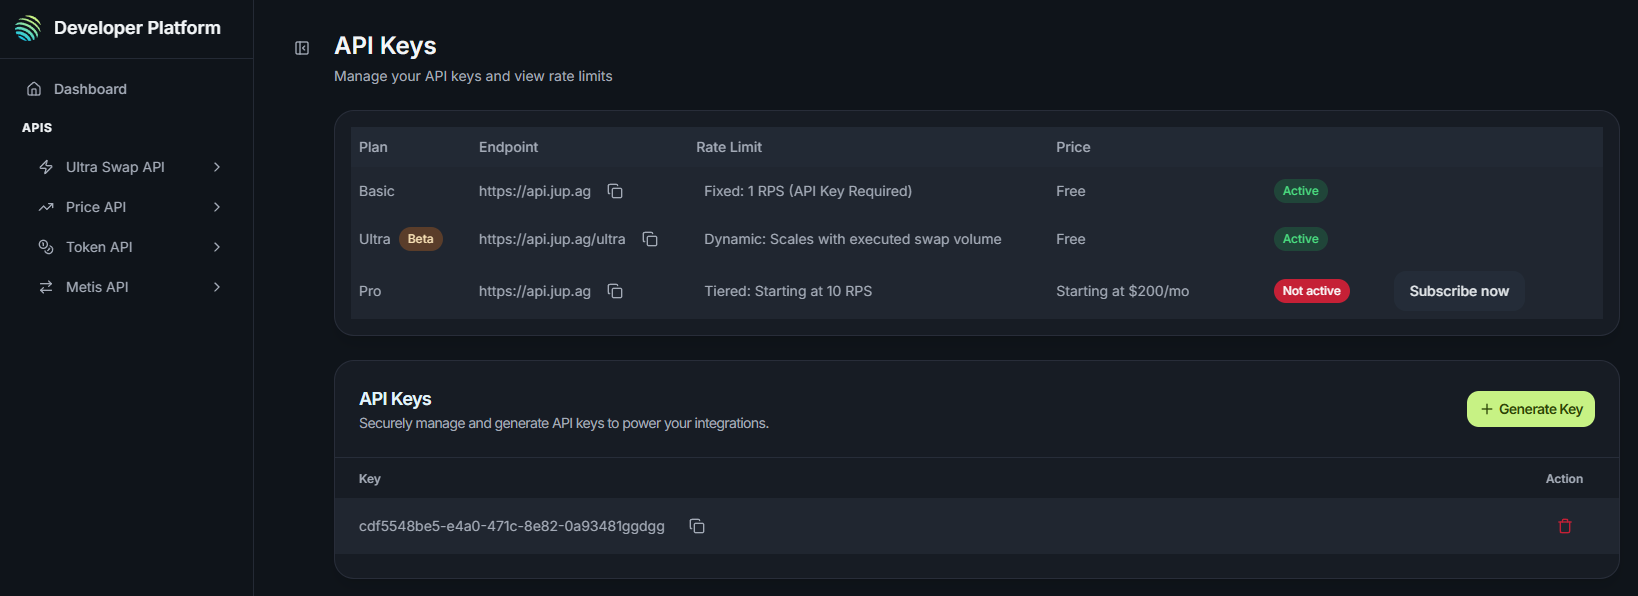Click the 'API Keys' page heading
The width and height of the screenshot is (1638, 596).
385,46
